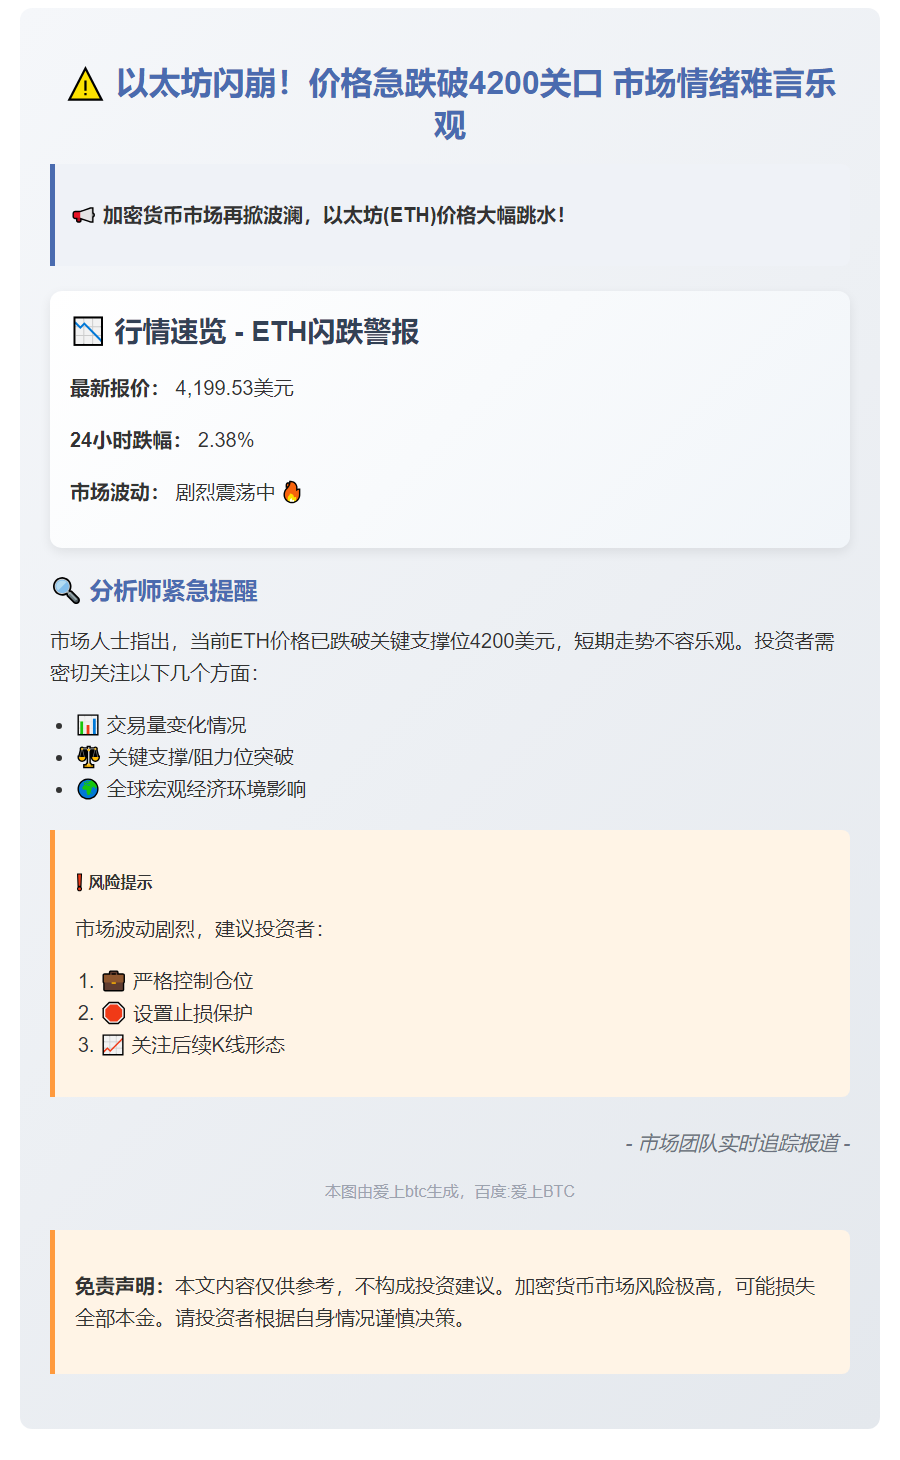Click the megaphone icon in the announcement banner
Image resolution: width=900 pixels, height=1460 pixels.
coord(83,216)
